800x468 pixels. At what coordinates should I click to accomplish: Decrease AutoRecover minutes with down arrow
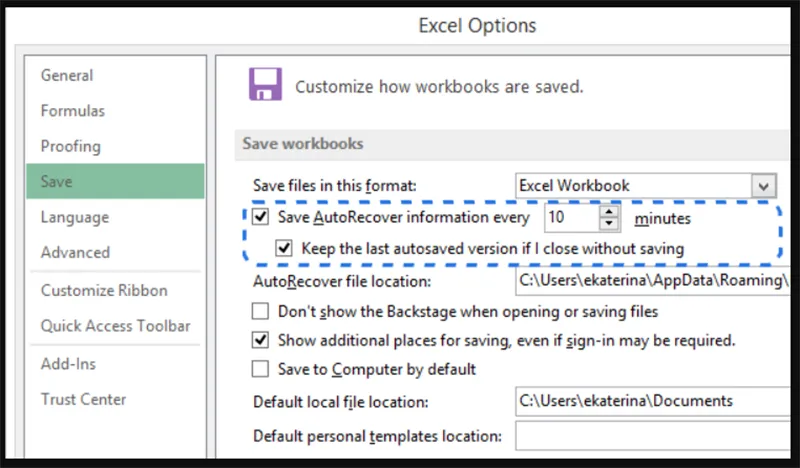(x=609, y=224)
